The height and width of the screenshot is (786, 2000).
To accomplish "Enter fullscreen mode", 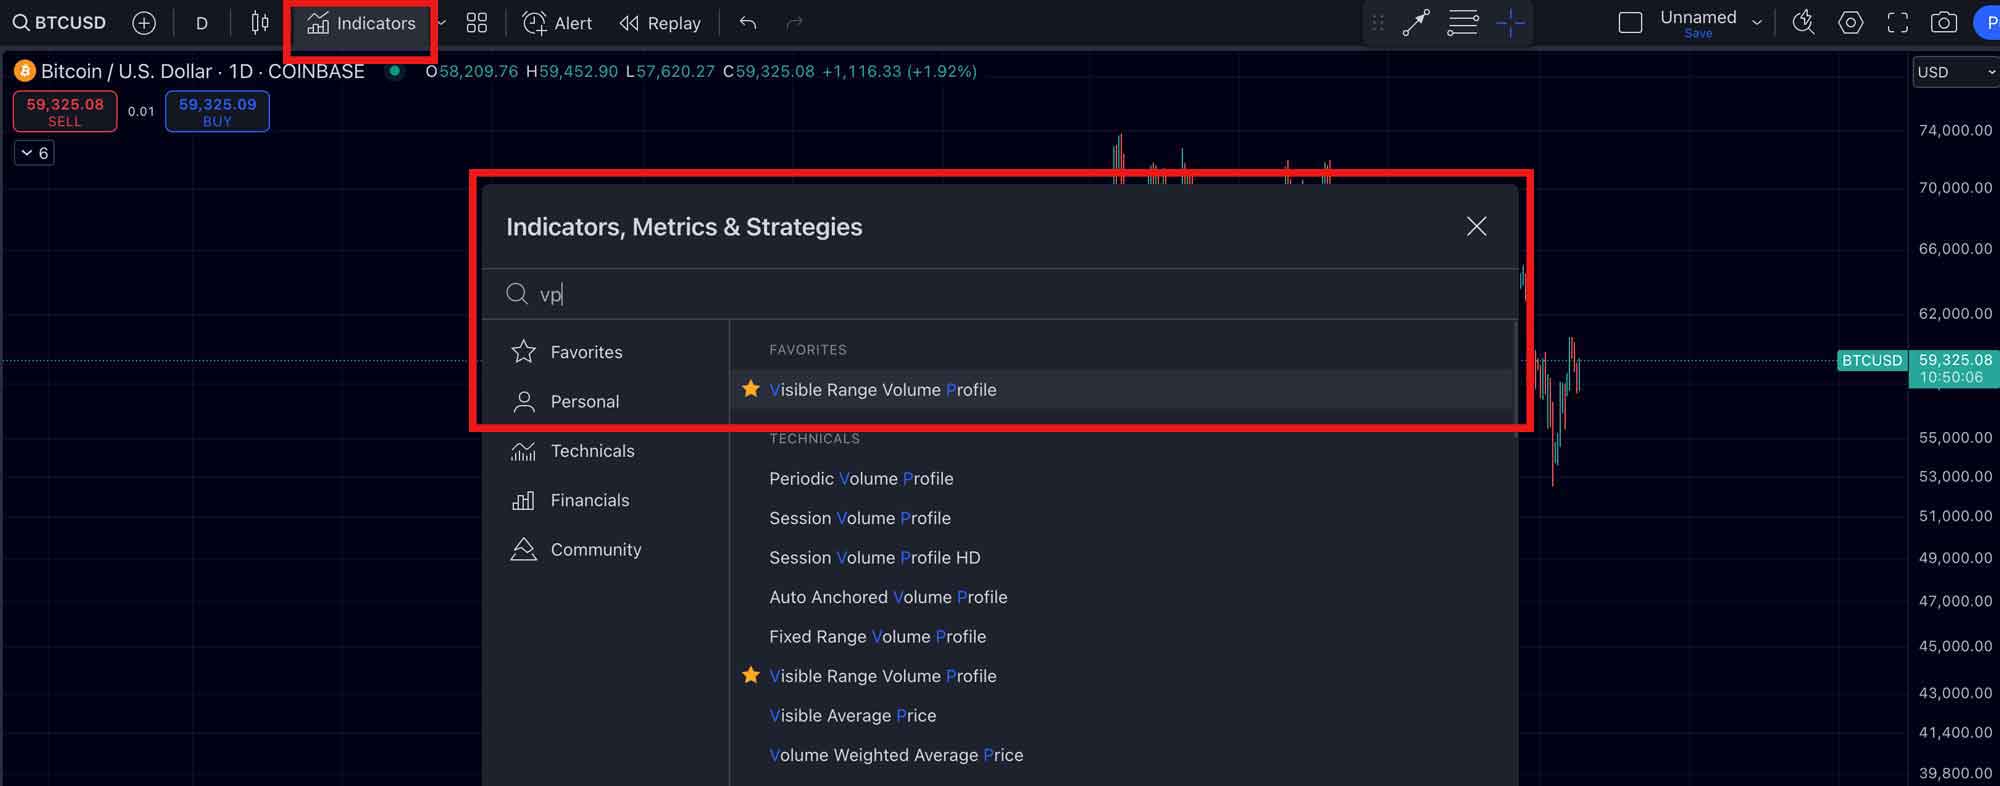I will pyautogui.click(x=1897, y=23).
